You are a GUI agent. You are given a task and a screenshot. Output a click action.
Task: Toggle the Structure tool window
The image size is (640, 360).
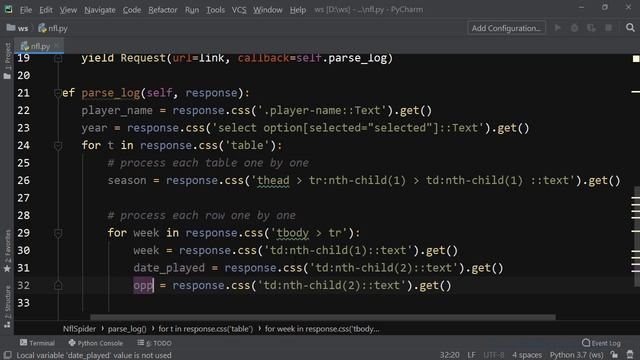[7, 306]
